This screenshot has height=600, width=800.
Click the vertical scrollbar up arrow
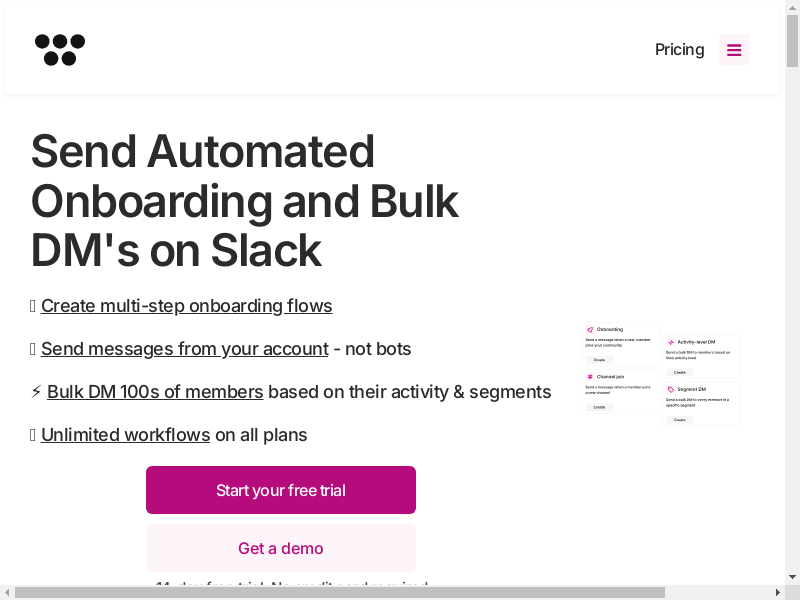point(793,7)
